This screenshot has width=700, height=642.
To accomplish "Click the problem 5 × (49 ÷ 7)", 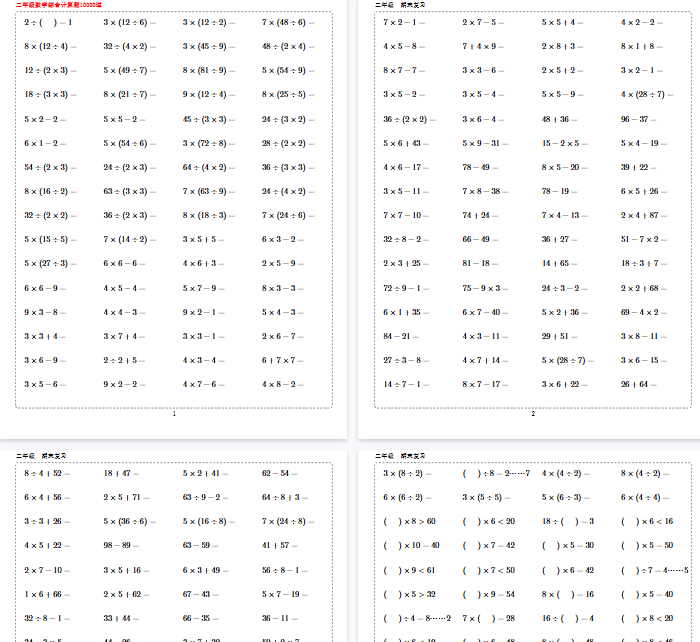I will (129, 70).
